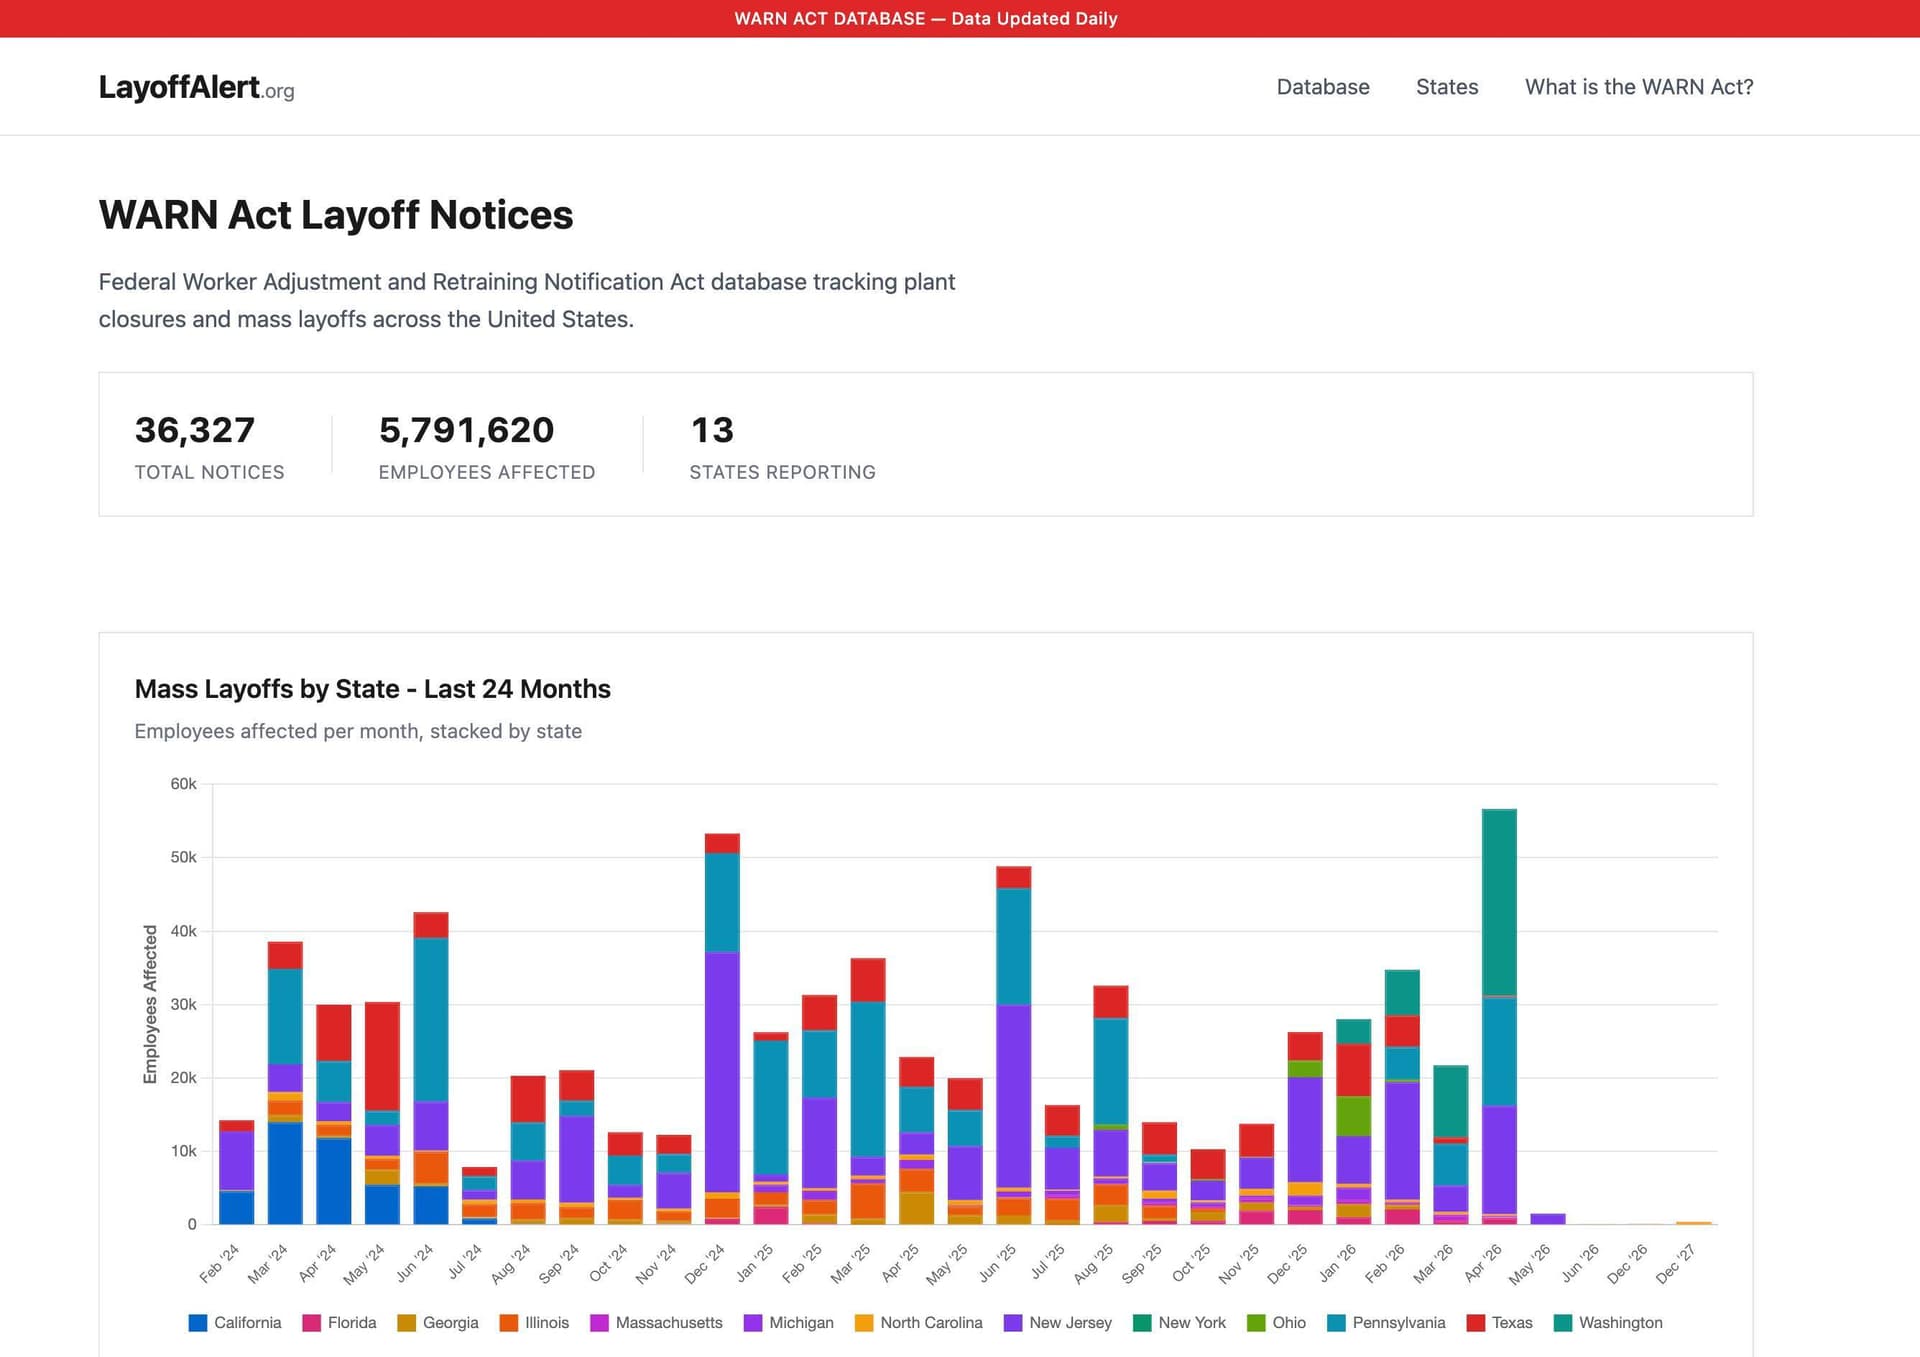Viewport: 1920px width, 1357px height.
Task: Select the Georgia legend color swatch
Action: coord(409,1322)
